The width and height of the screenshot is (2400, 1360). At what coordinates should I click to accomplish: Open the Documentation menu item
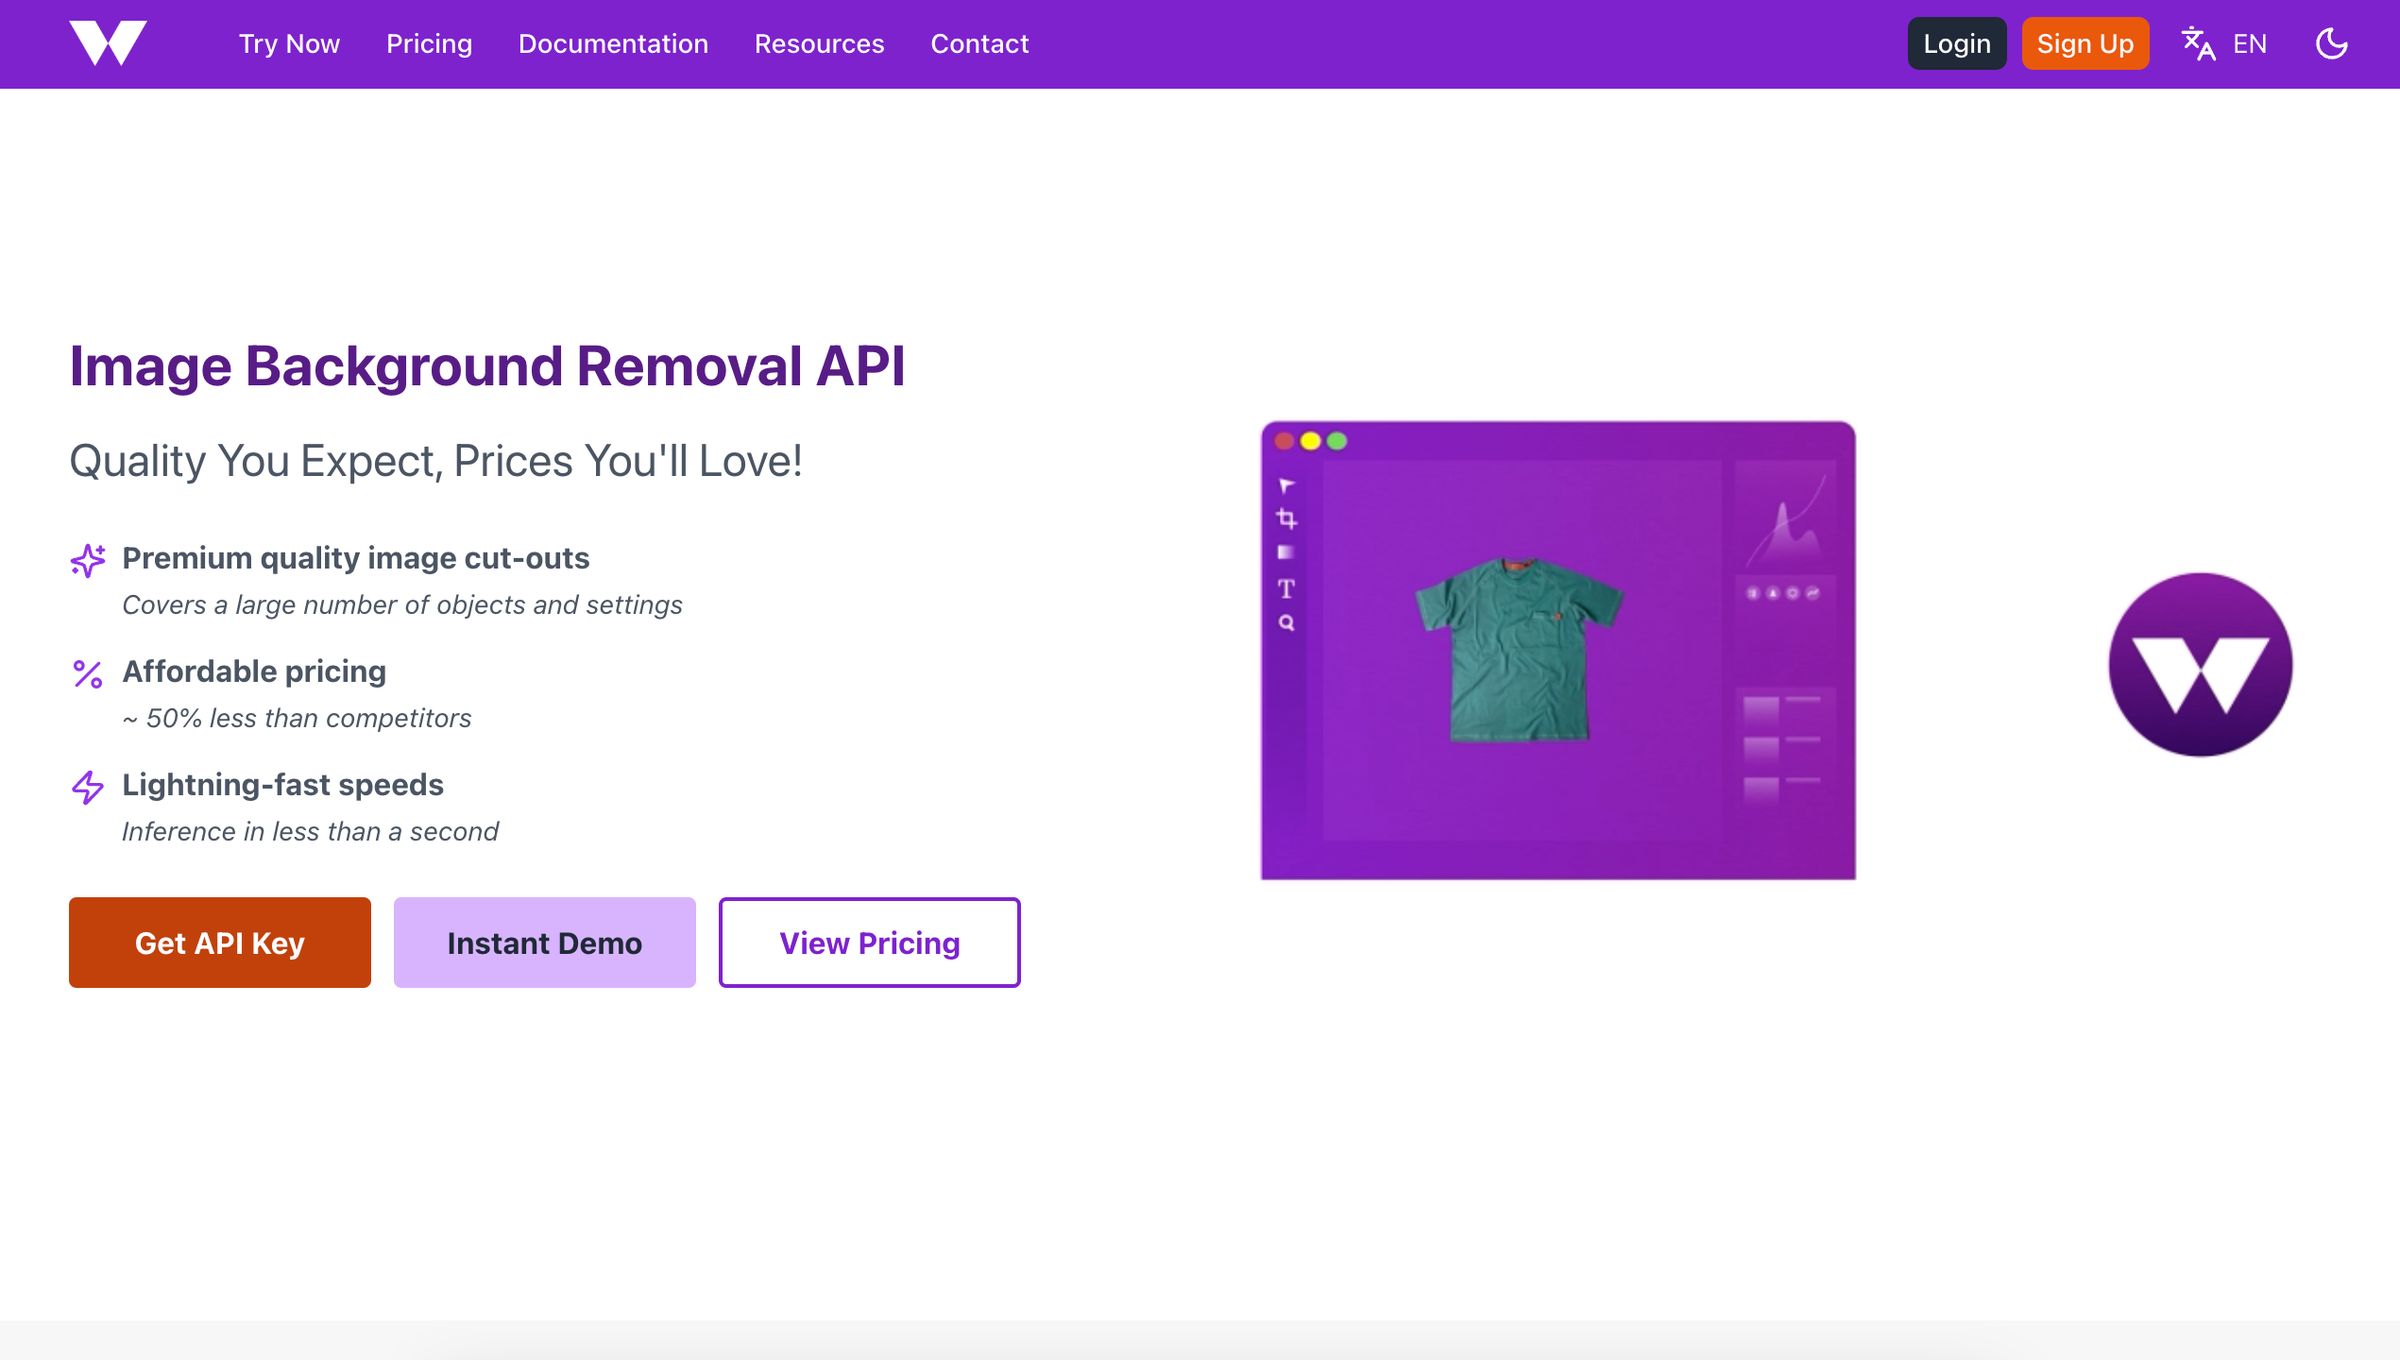click(x=613, y=43)
